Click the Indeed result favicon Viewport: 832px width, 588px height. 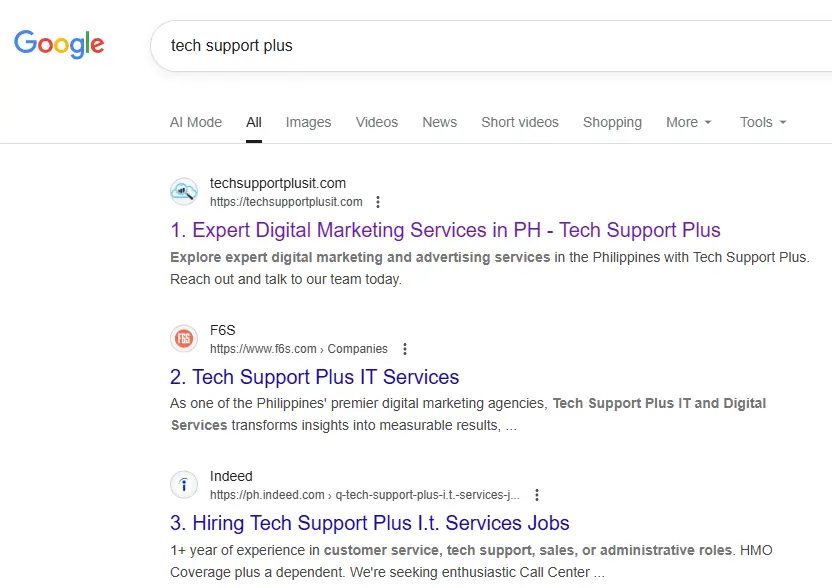click(x=184, y=484)
